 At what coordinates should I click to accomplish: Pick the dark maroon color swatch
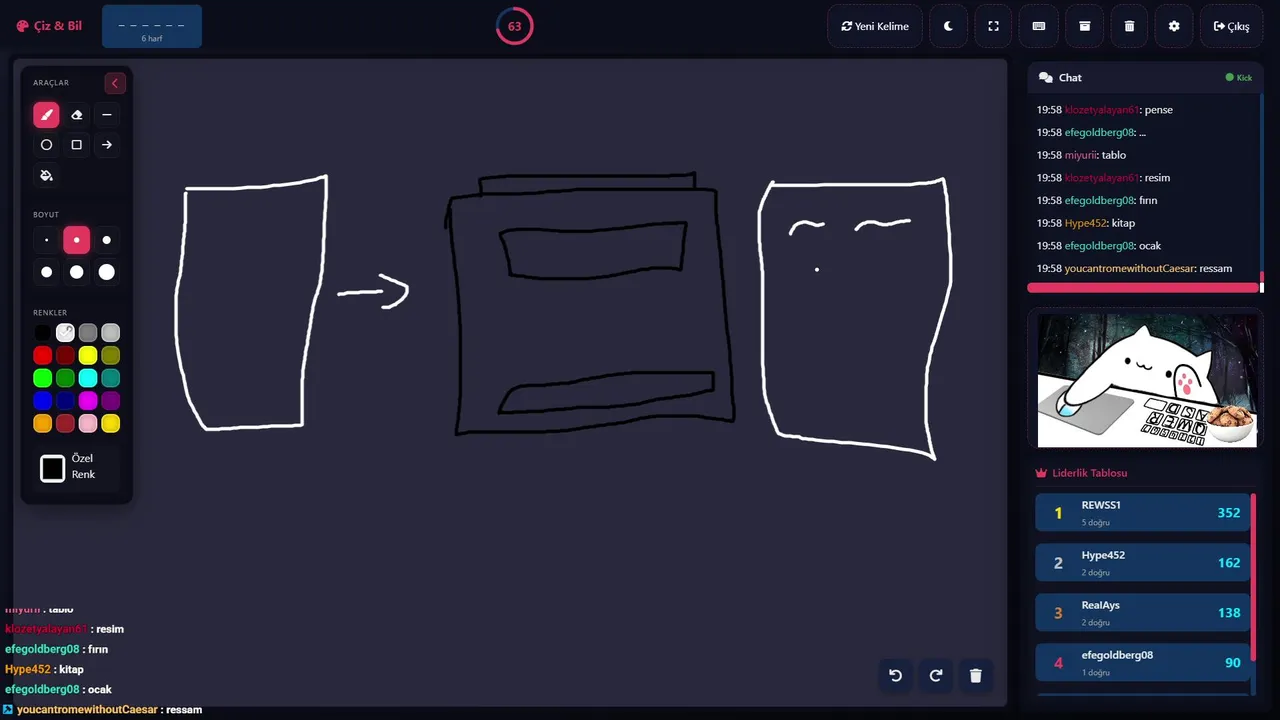click(x=65, y=355)
